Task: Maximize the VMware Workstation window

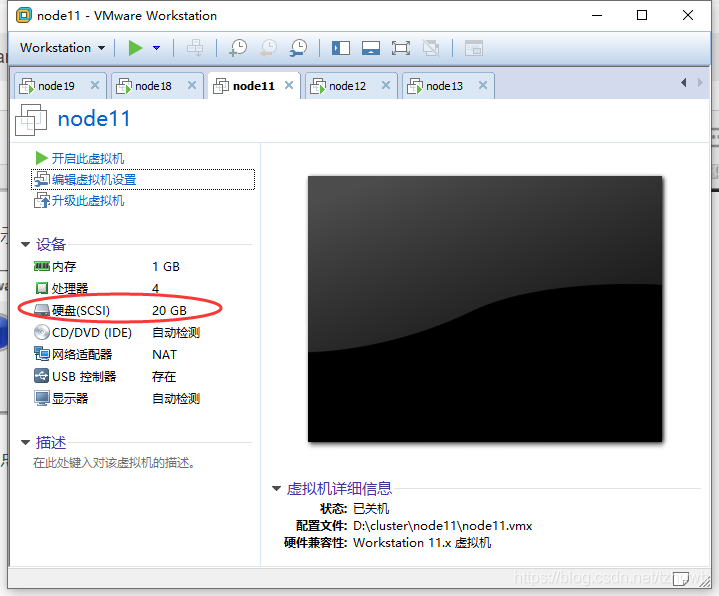Action: tap(642, 15)
